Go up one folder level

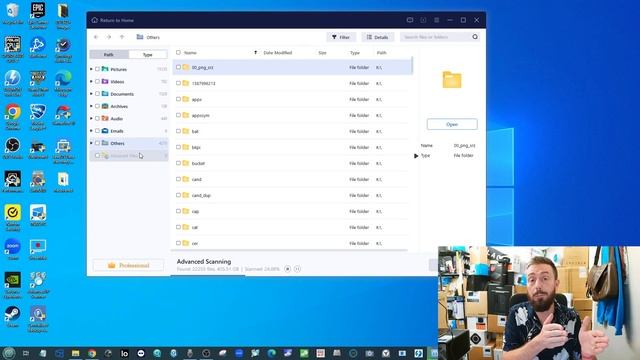pos(122,37)
